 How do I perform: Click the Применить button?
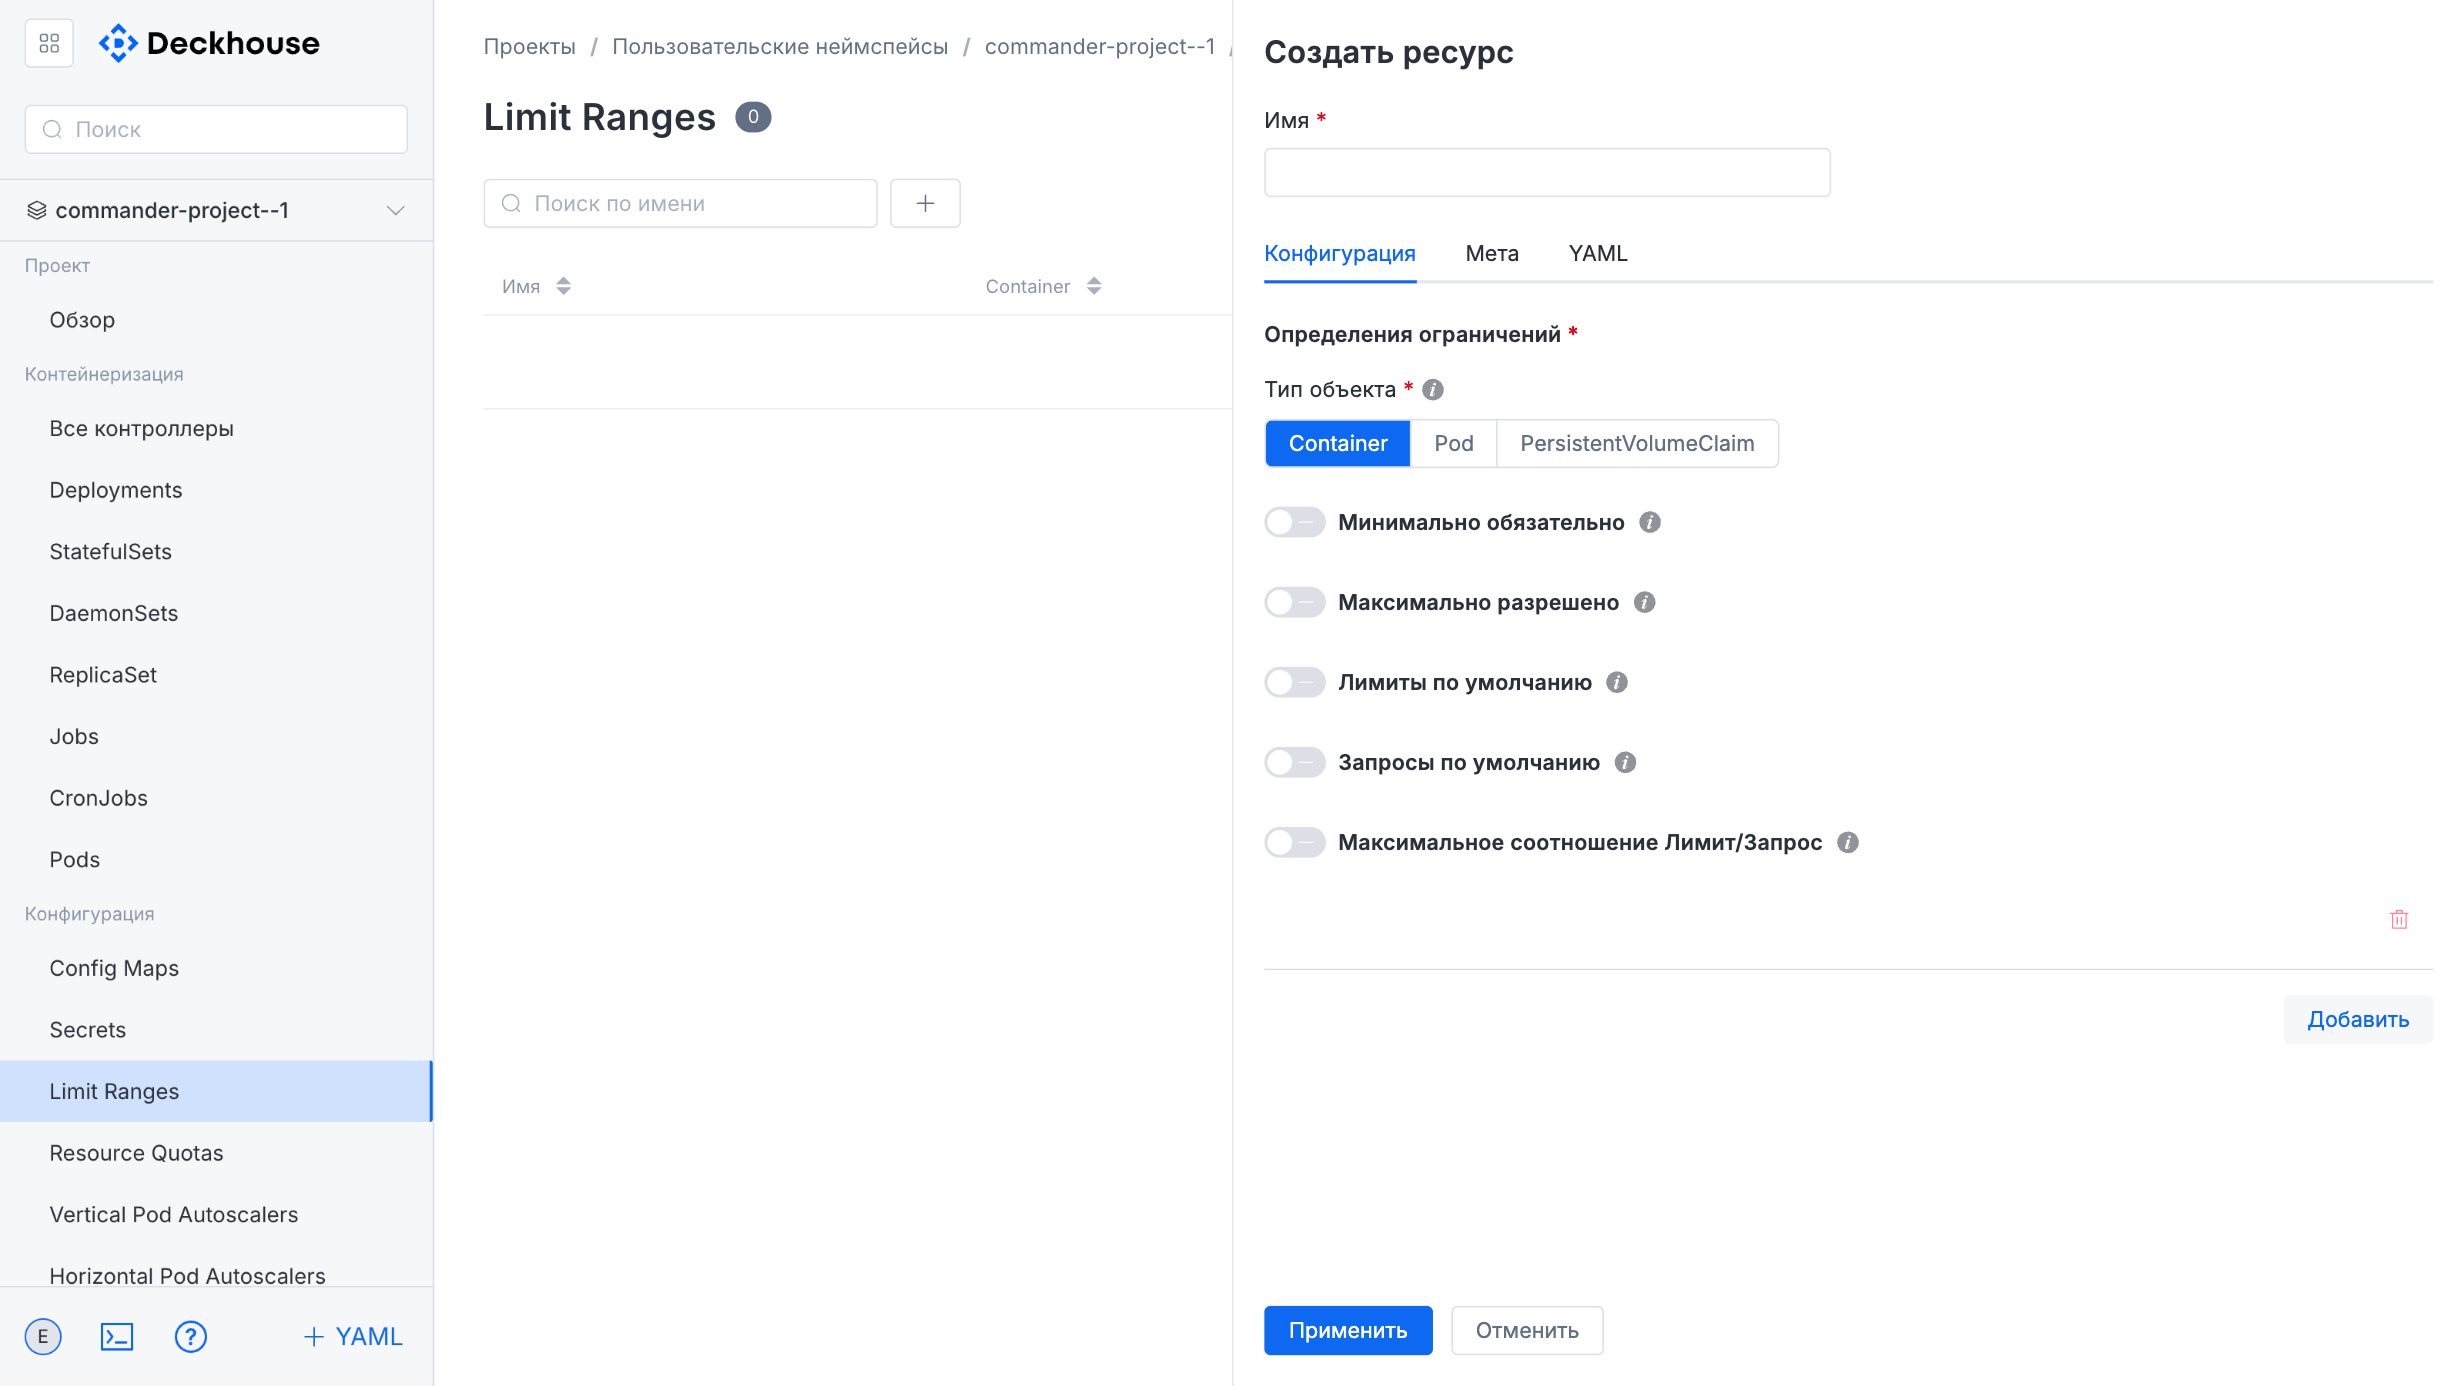tap(1347, 1330)
